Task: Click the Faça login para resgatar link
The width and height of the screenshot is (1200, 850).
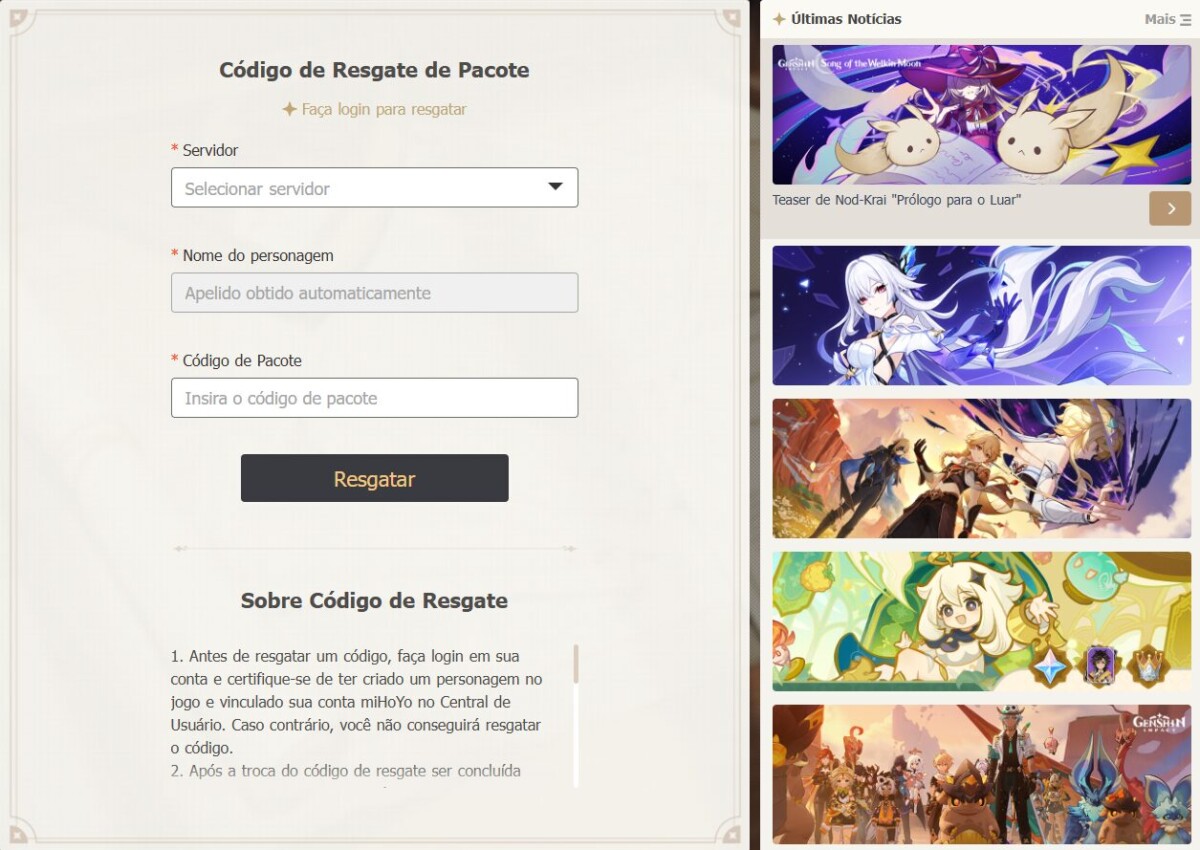Action: click(384, 109)
